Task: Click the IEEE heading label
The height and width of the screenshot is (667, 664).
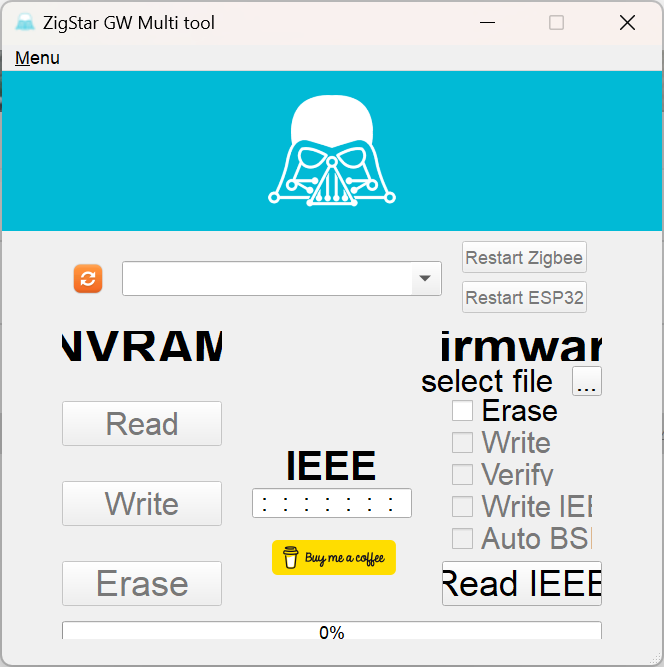Action: point(331,465)
